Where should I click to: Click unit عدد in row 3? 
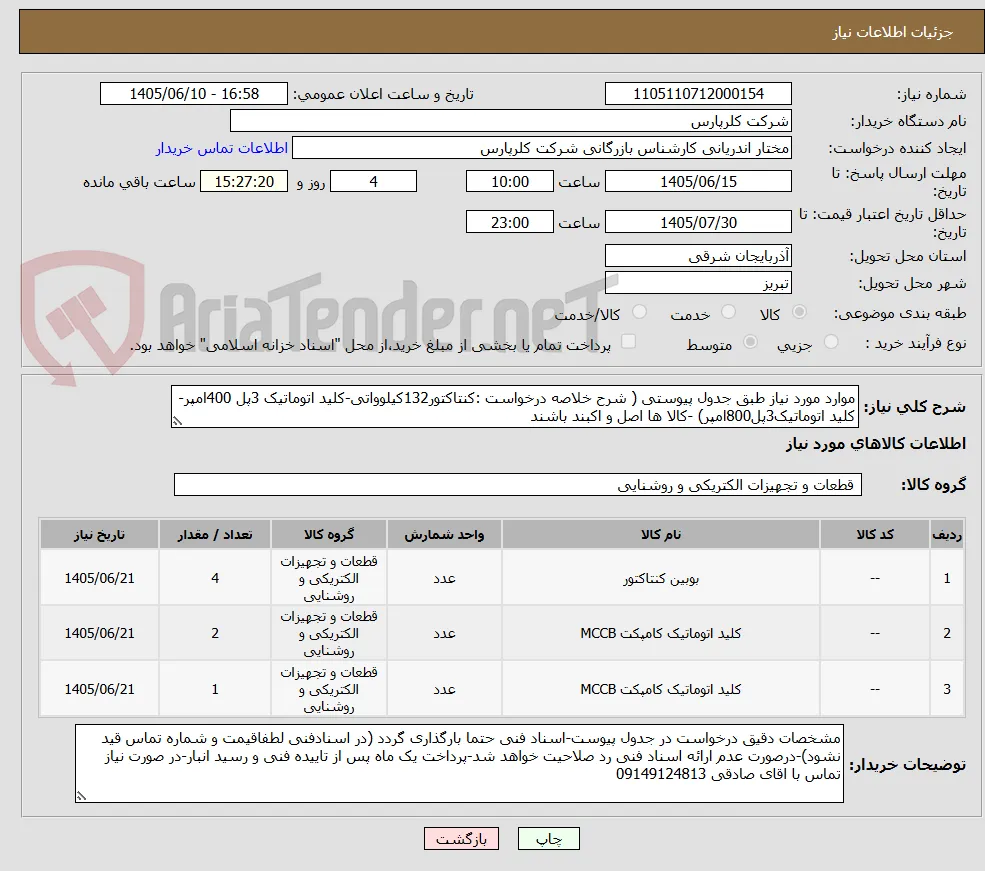(444, 689)
